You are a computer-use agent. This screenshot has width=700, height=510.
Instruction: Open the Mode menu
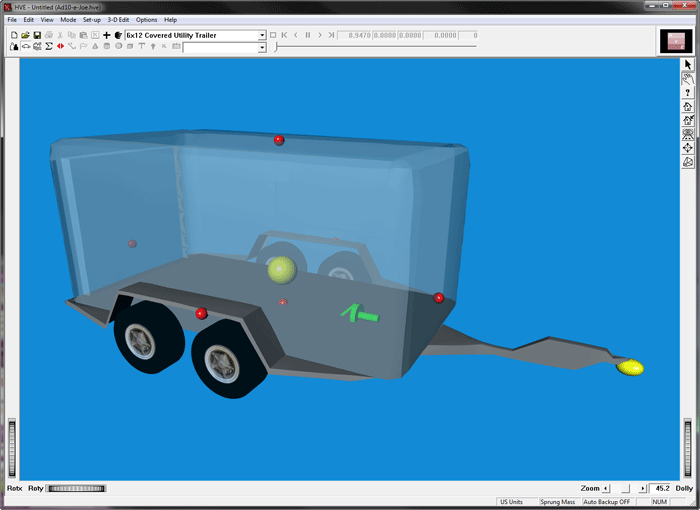click(67, 20)
